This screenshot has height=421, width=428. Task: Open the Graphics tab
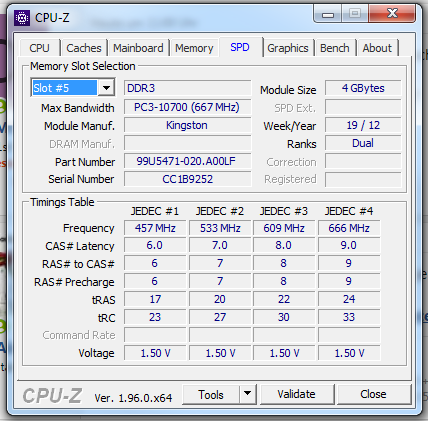[x=288, y=48]
